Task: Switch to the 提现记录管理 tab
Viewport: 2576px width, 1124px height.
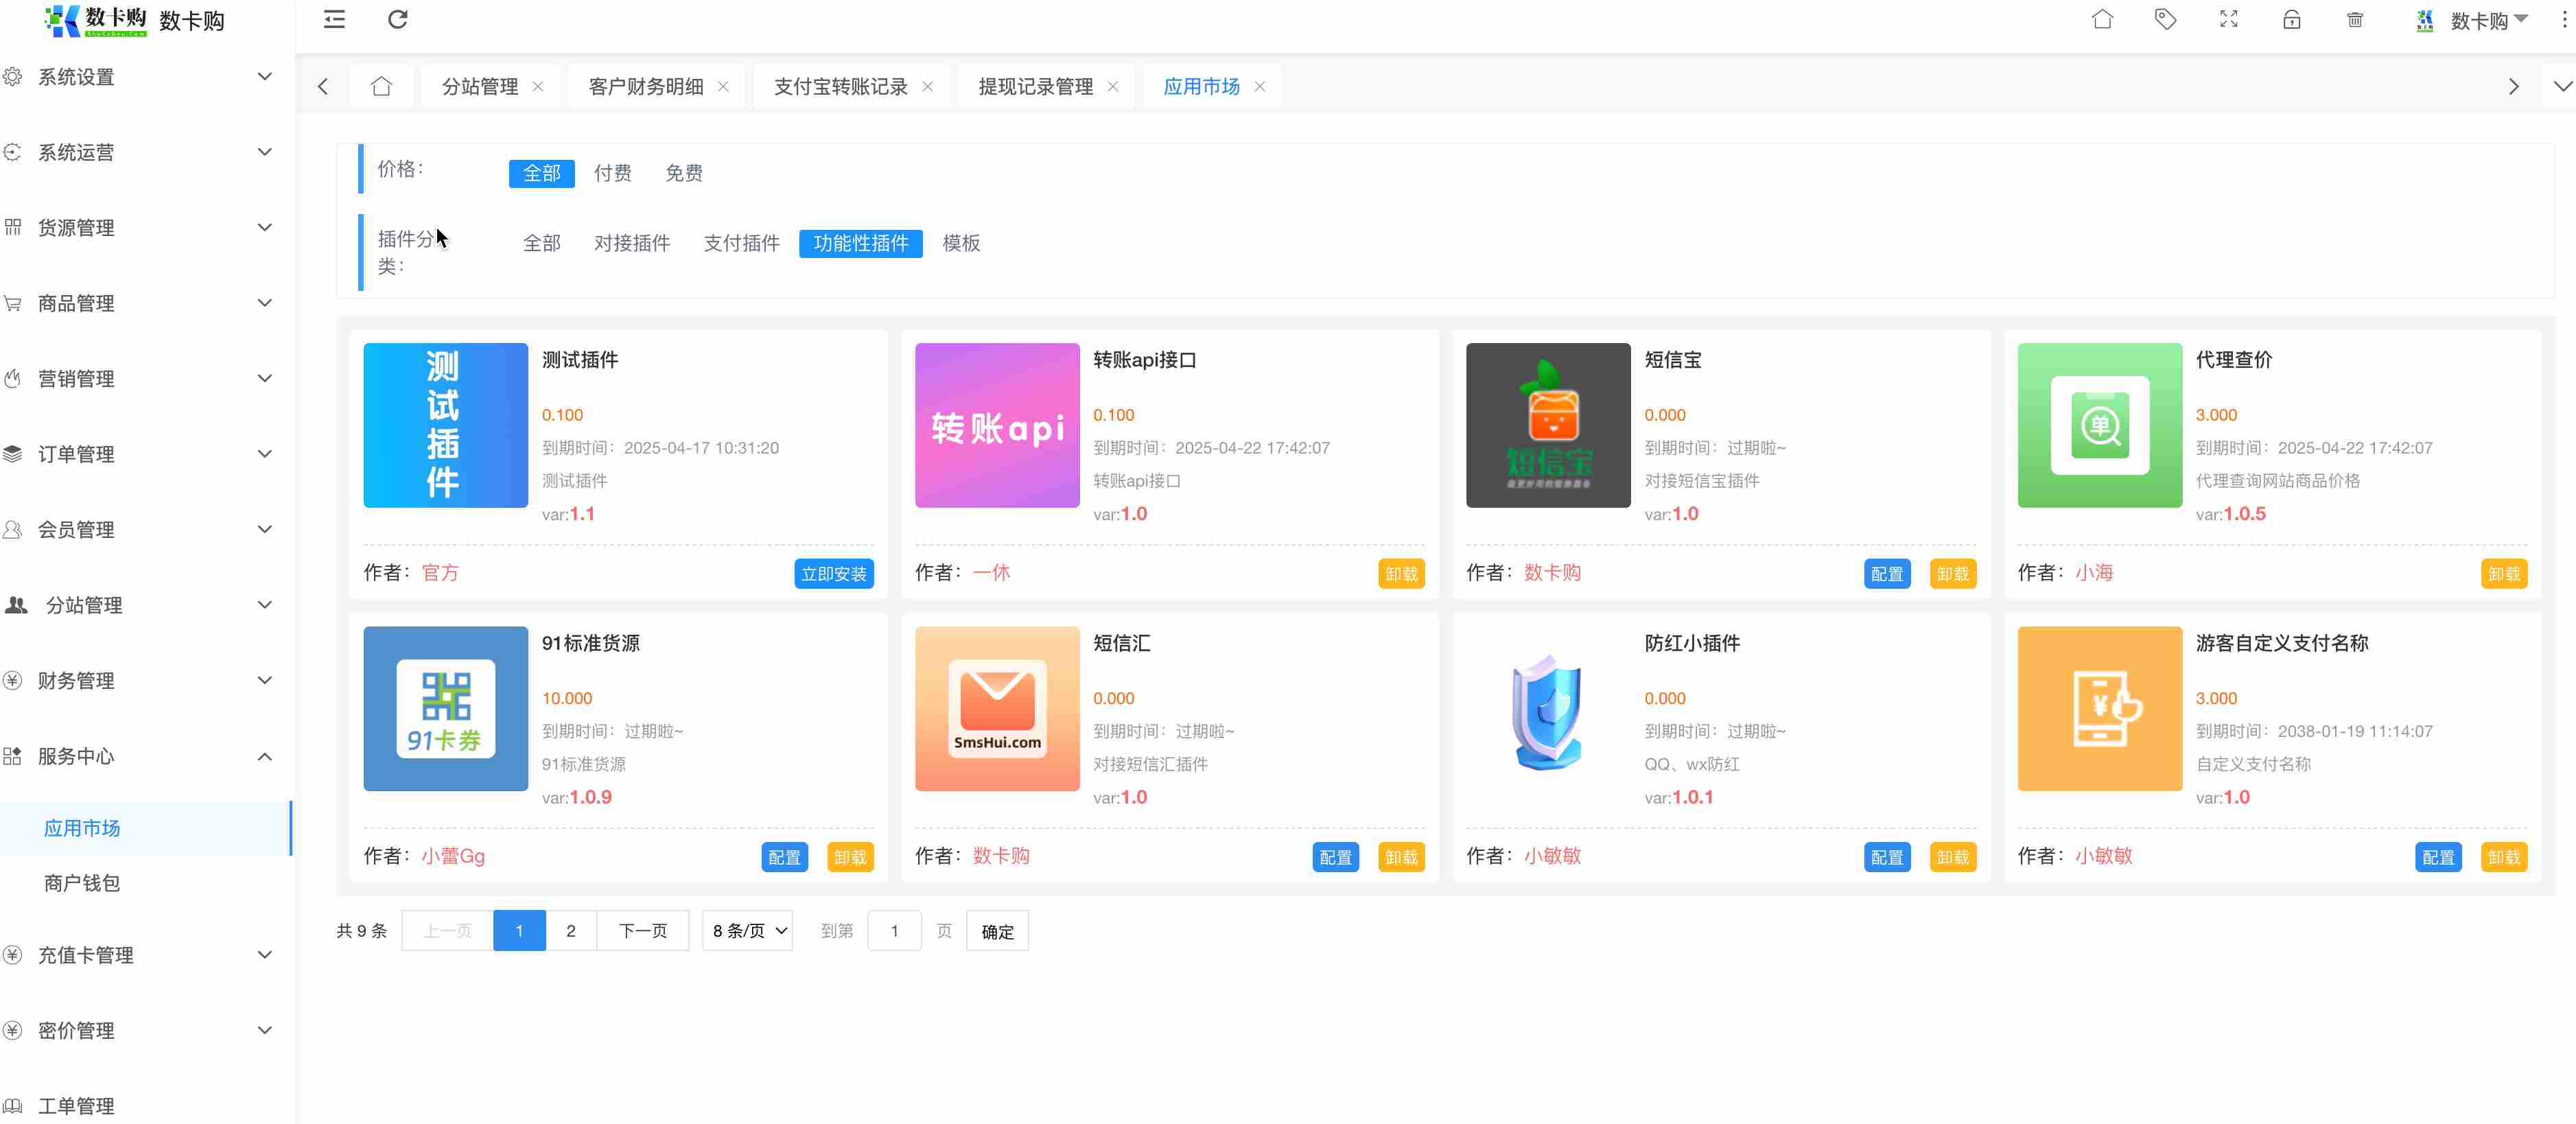Action: tap(1035, 86)
